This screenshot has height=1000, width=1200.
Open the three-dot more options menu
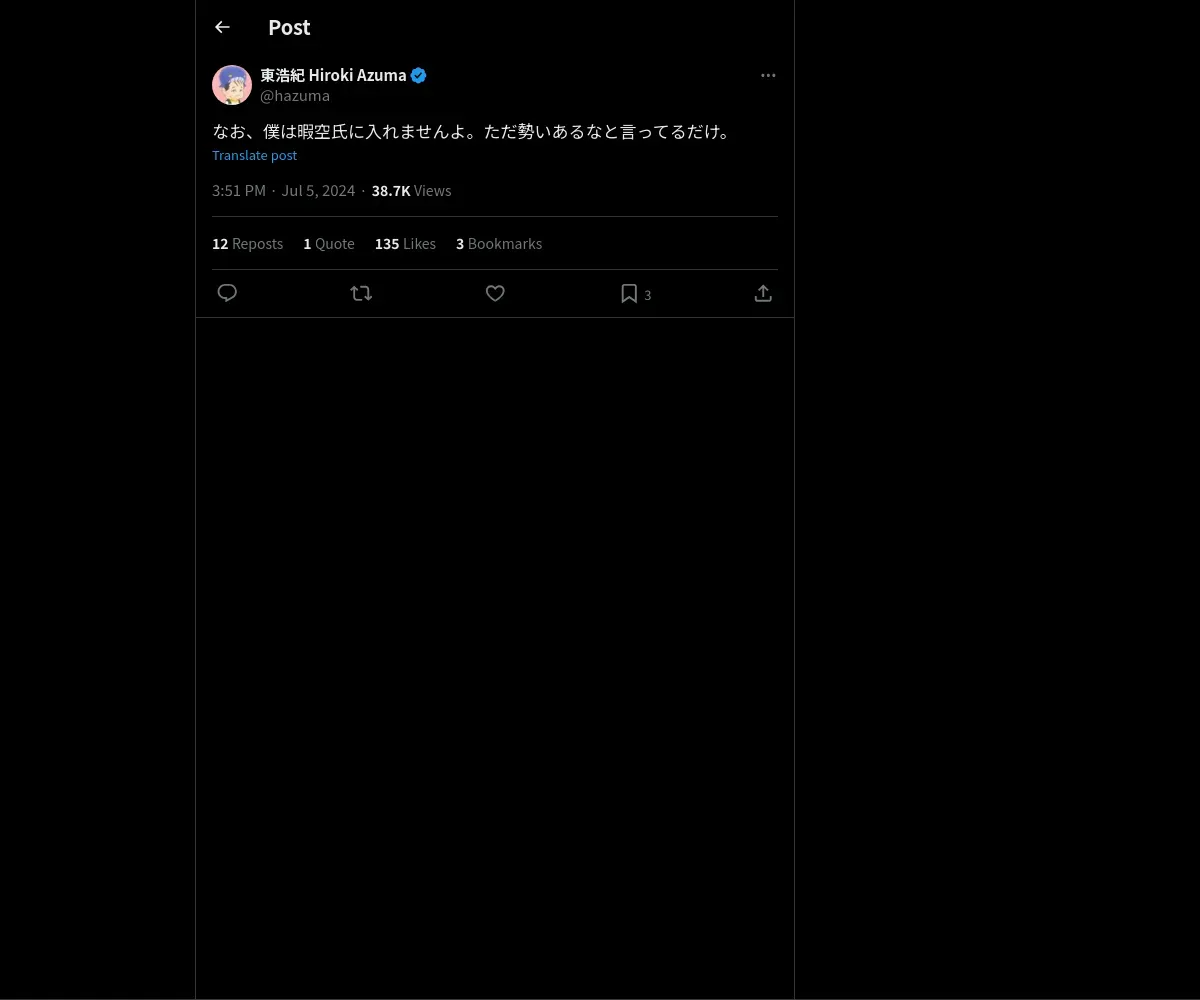coord(768,75)
